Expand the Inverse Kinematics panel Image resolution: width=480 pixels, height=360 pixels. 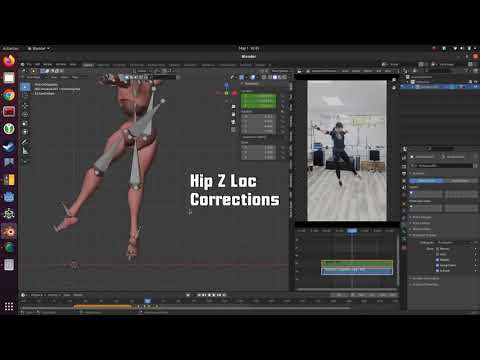pyautogui.click(x=427, y=278)
